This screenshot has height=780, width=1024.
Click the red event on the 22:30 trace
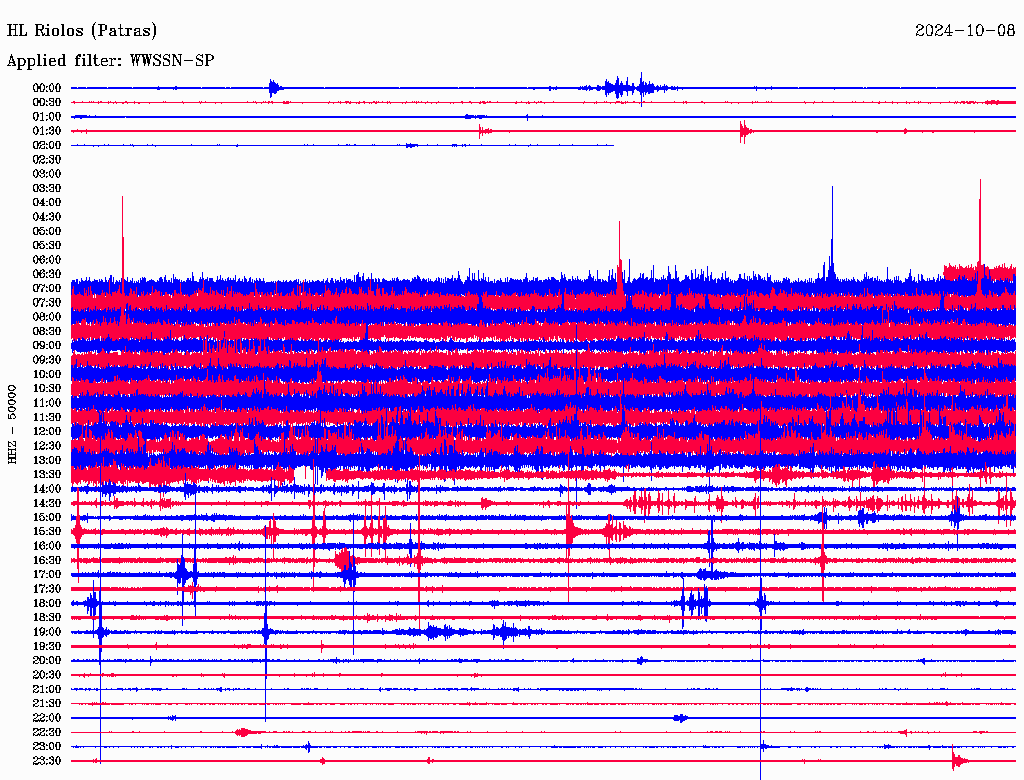[243, 732]
